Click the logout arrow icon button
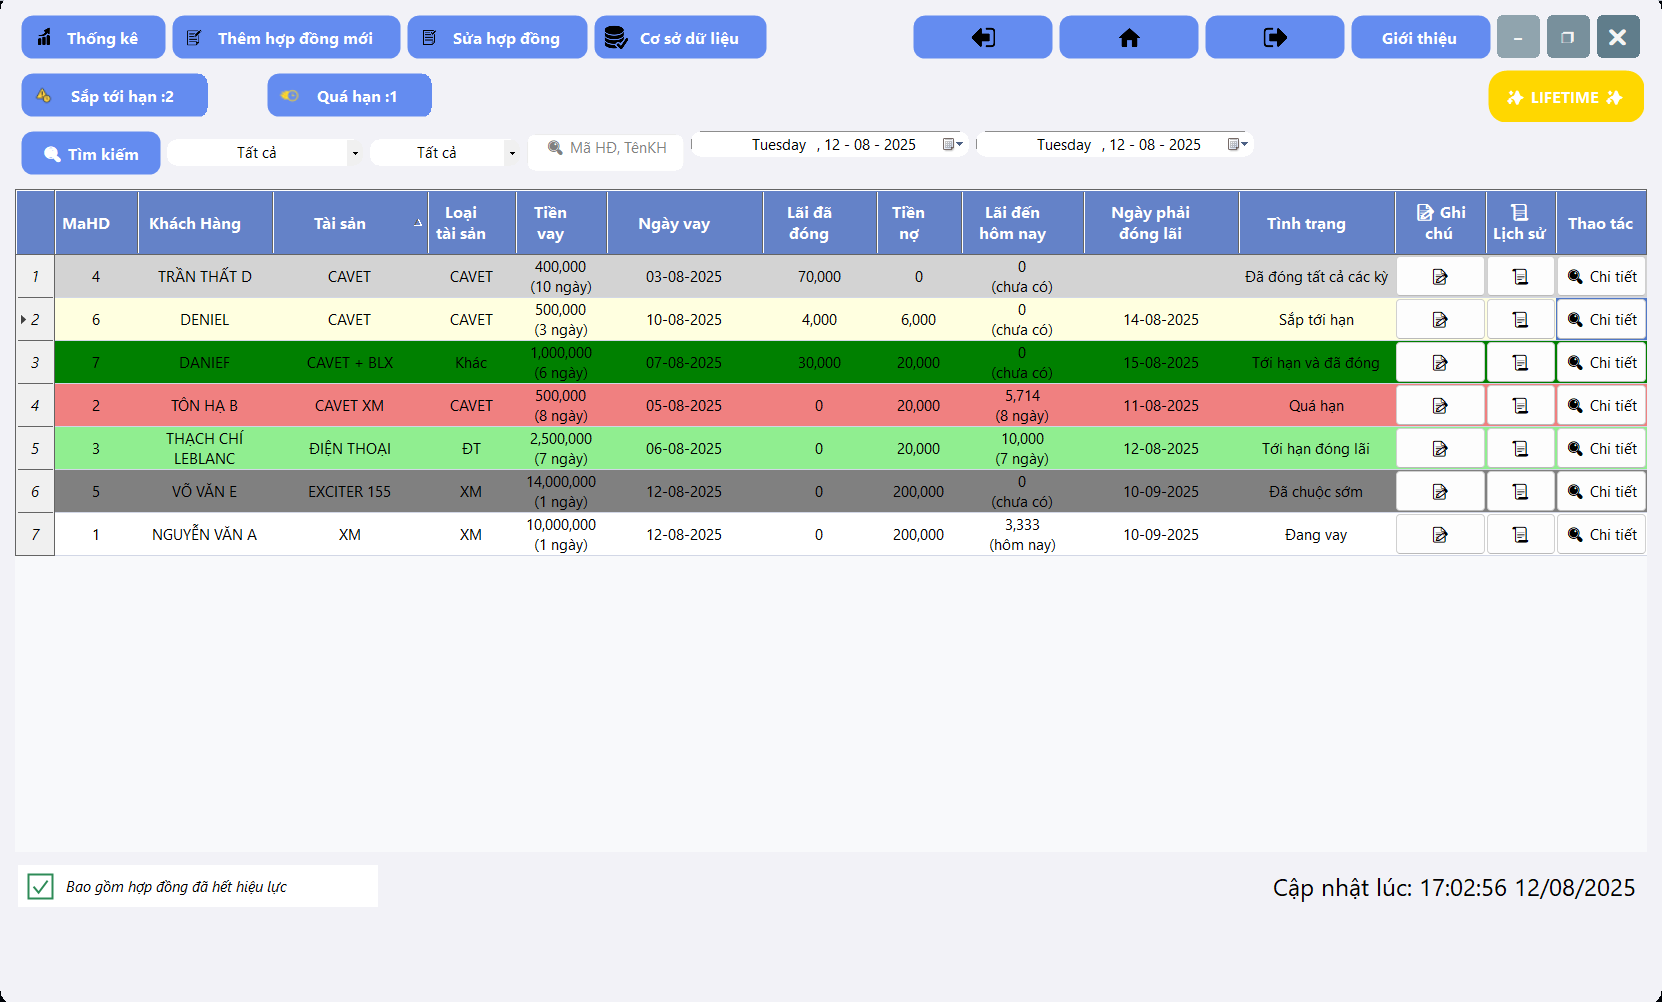Screen dimensions: 1662x1002 pyautogui.click(x=1275, y=38)
